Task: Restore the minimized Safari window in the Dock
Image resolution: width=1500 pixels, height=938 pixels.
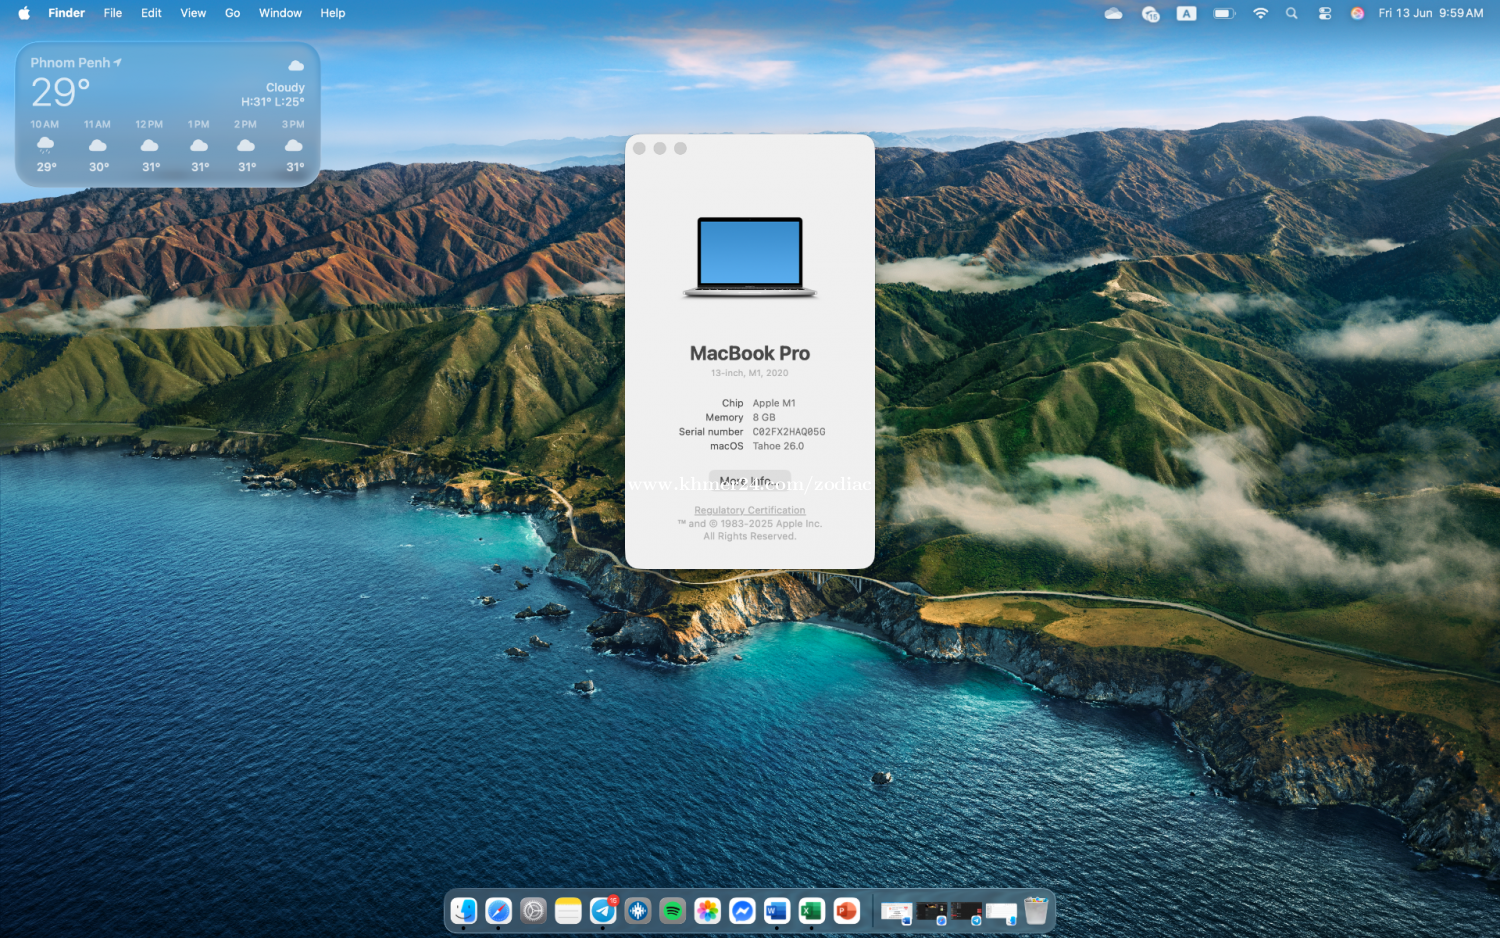Action: [931, 912]
